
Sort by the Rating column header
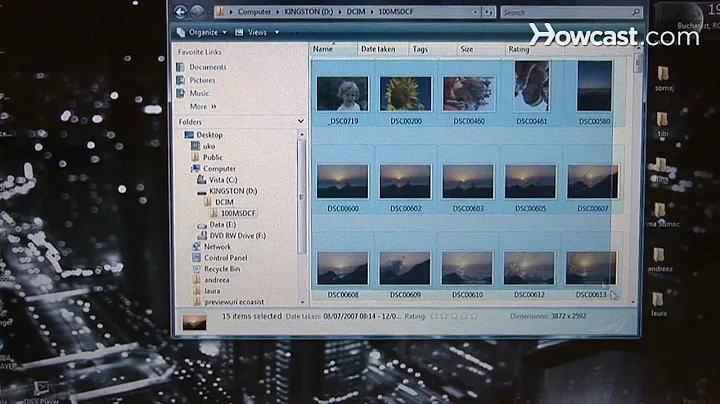click(534, 49)
